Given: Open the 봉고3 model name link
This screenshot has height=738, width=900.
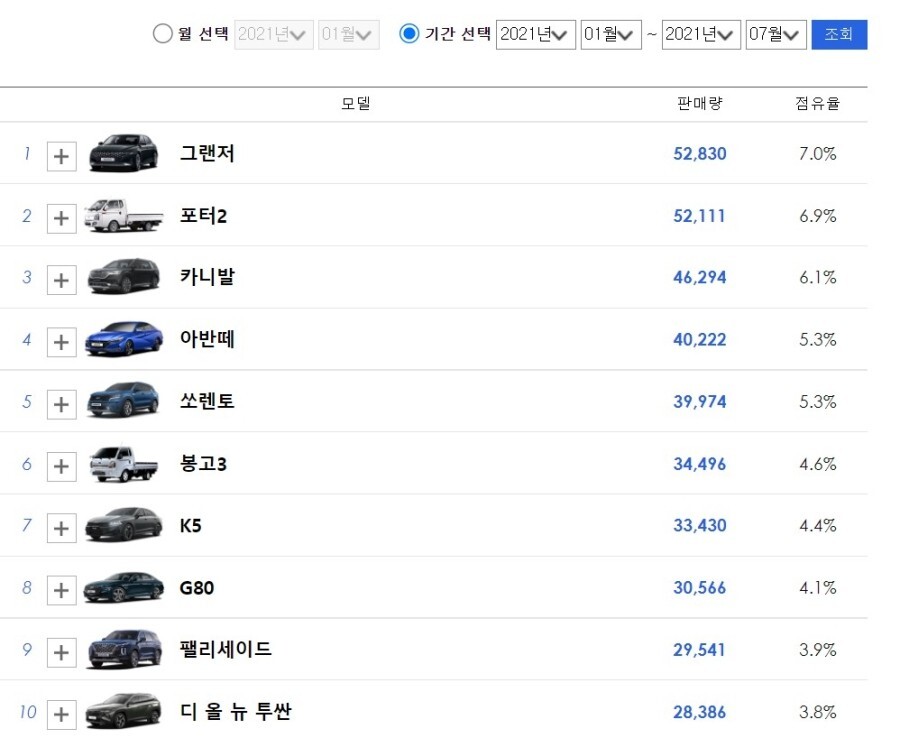Looking at the screenshot, I should pos(203,463).
